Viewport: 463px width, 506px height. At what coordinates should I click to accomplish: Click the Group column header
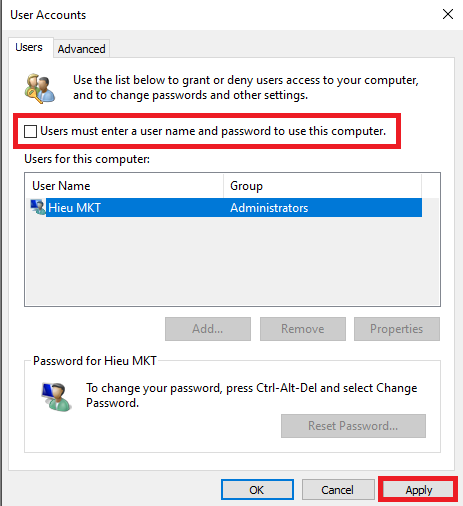click(x=322, y=186)
